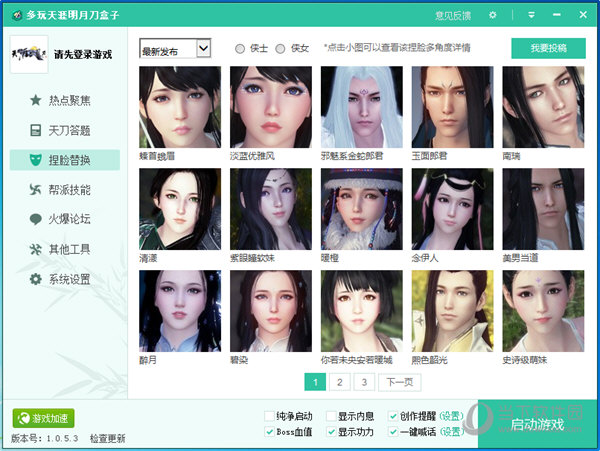Minimize the window
The width and height of the screenshot is (600, 451).
coord(557,15)
